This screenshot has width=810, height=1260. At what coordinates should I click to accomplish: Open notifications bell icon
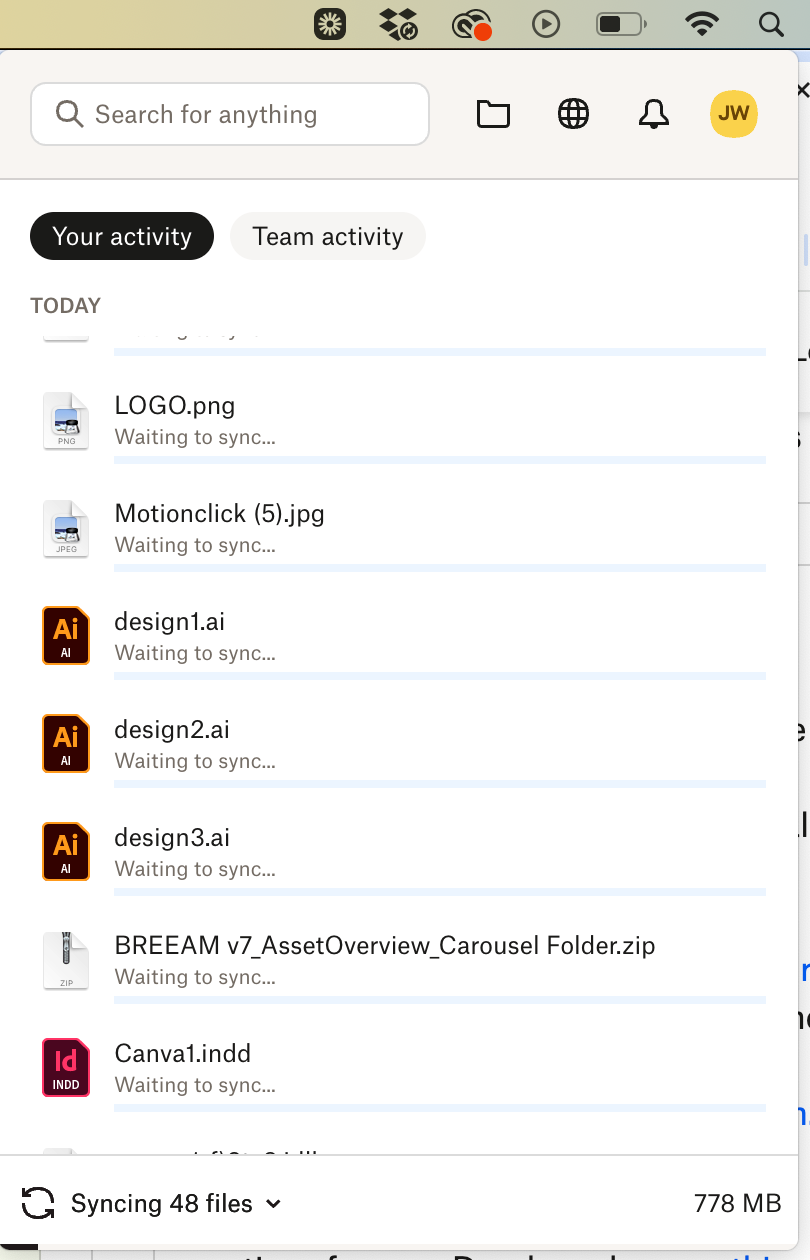click(653, 115)
